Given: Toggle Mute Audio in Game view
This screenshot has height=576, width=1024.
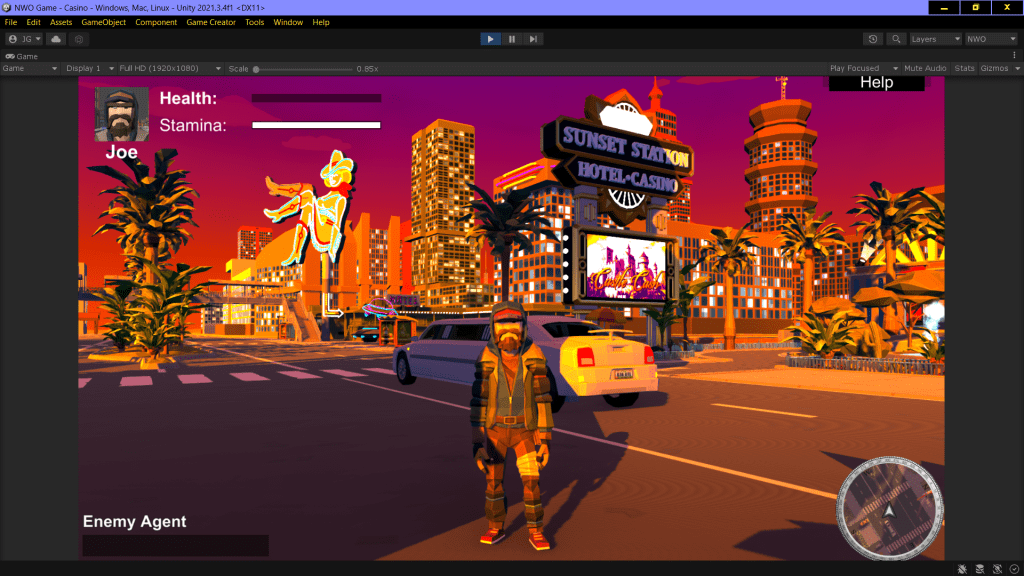Looking at the screenshot, I should pos(925,69).
